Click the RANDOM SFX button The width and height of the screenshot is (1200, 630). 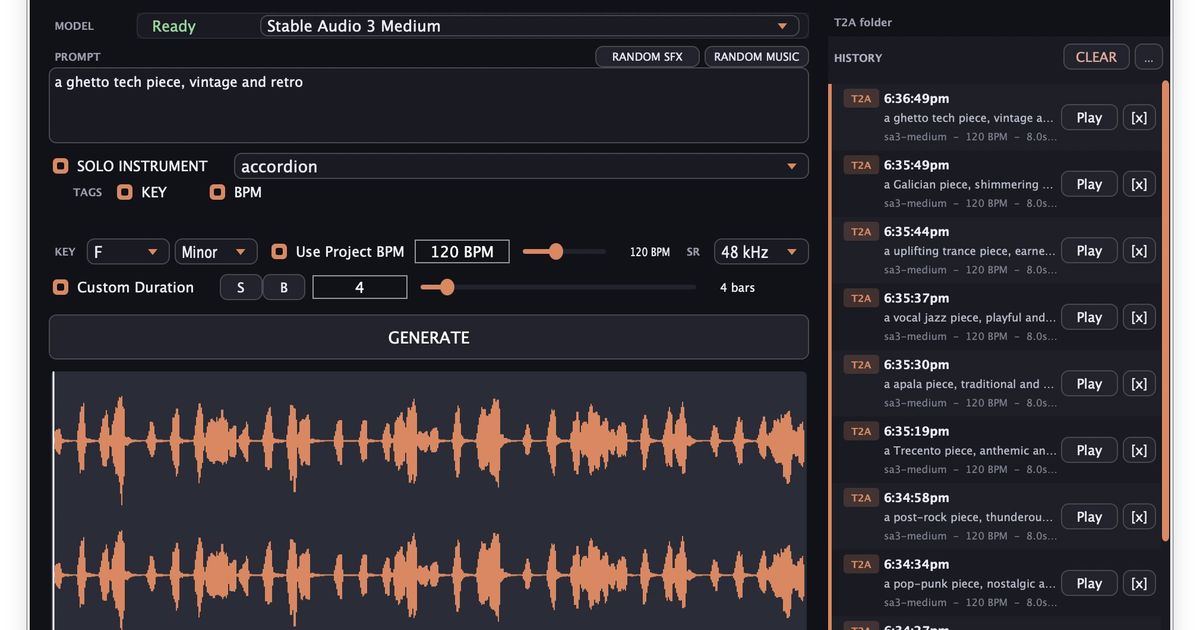[647, 57]
